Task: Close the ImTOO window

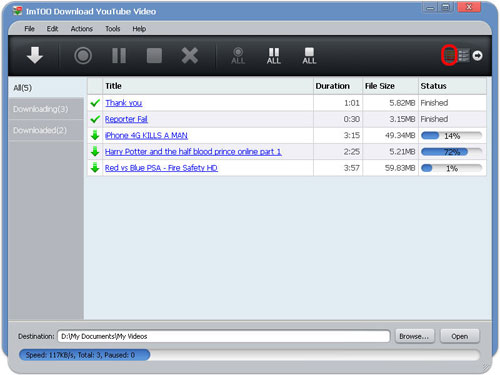Action: 469,7
